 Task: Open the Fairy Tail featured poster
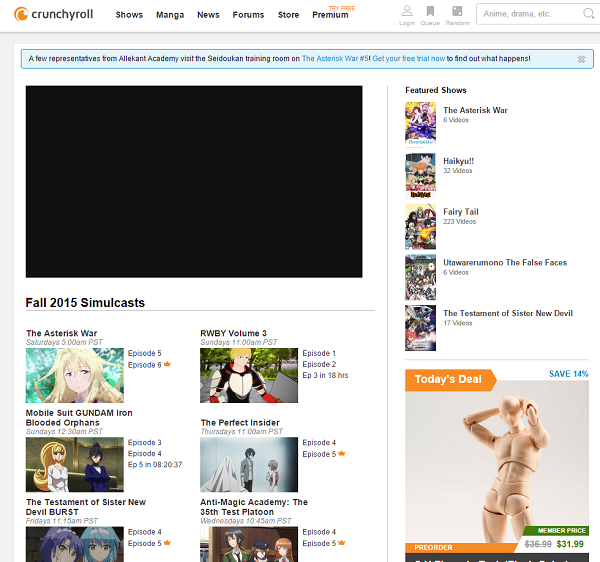(420, 226)
